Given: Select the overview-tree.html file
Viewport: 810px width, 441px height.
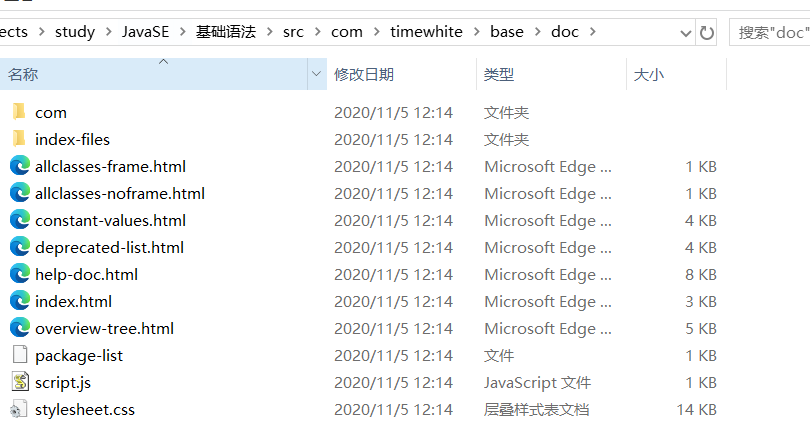Looking at the screenshot, I should 104,328.
